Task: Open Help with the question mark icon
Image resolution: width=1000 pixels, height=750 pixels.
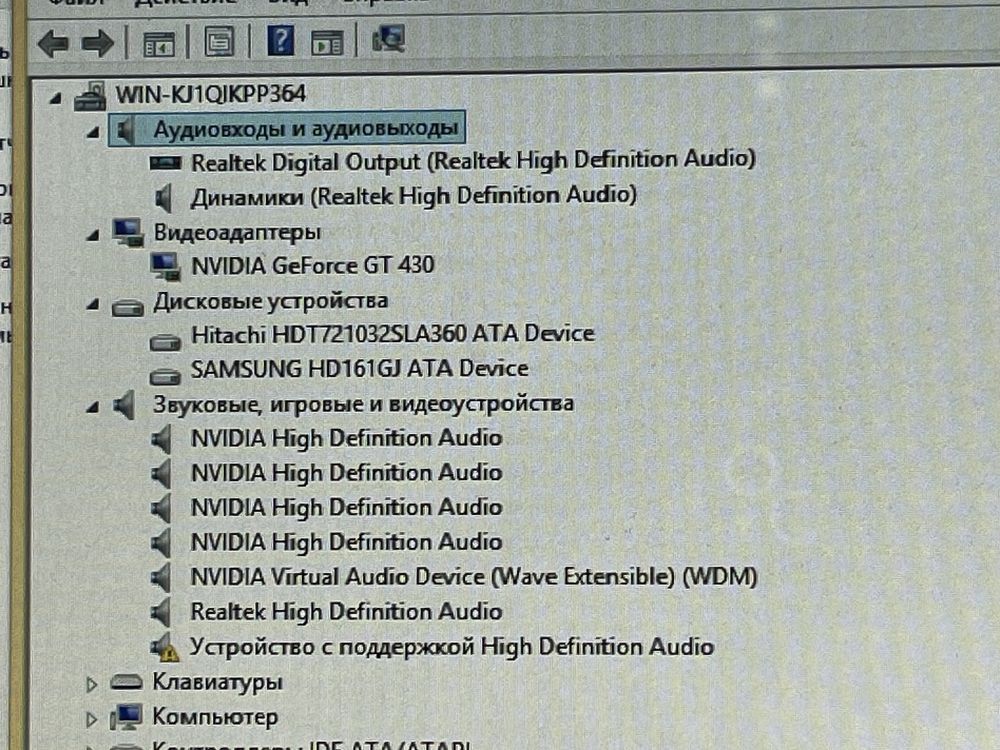Action: point(281,41)
